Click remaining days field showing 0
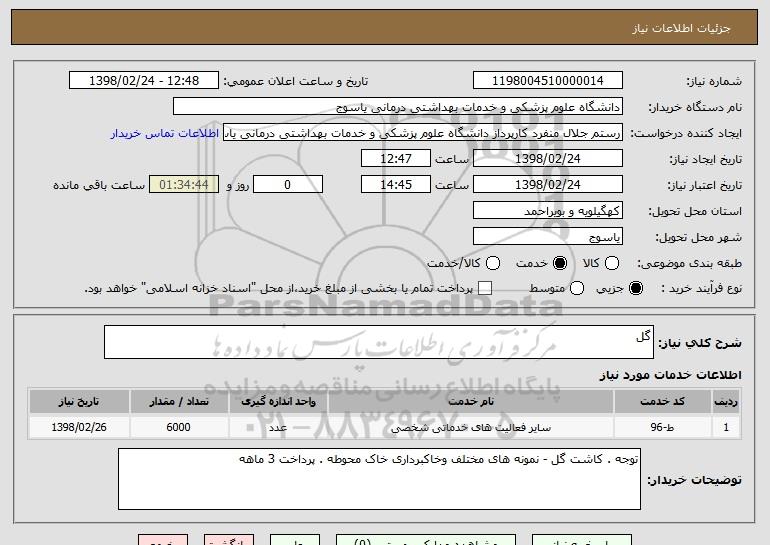 click(x=288, y=185)
